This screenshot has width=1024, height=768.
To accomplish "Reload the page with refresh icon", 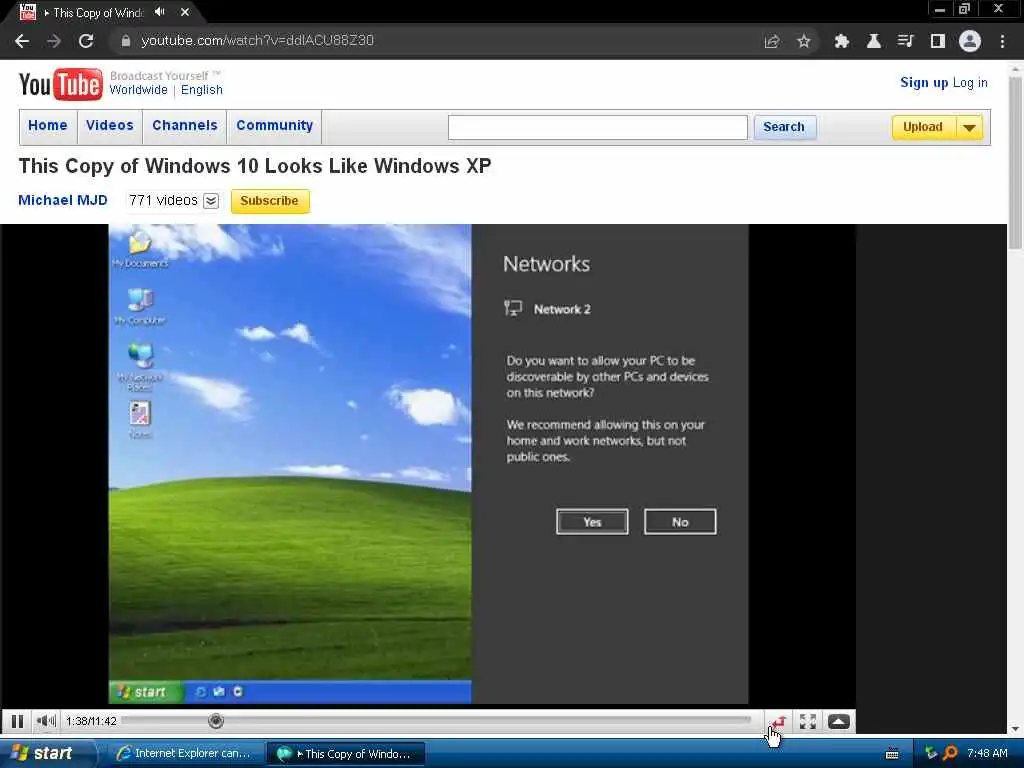I will tap(86, 41).
